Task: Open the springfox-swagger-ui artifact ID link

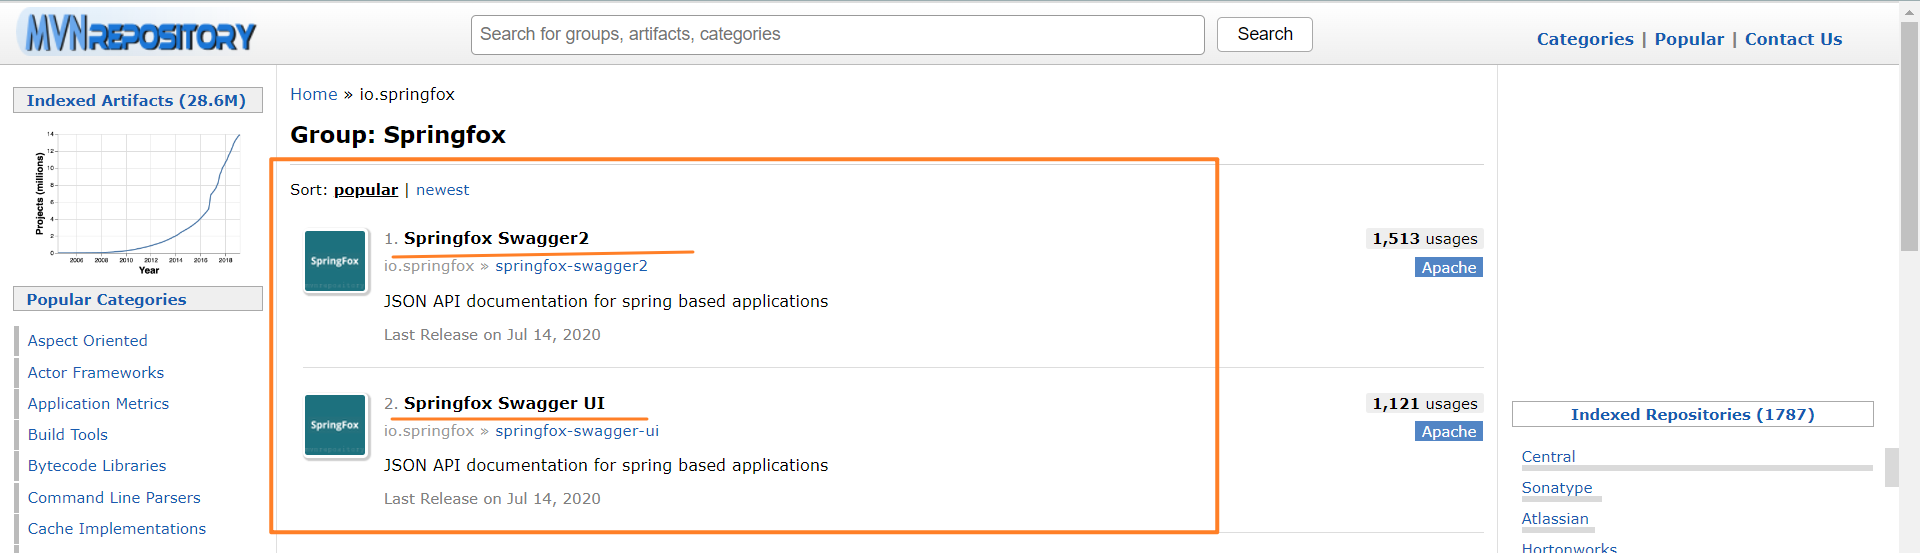Action: (577, 431)
